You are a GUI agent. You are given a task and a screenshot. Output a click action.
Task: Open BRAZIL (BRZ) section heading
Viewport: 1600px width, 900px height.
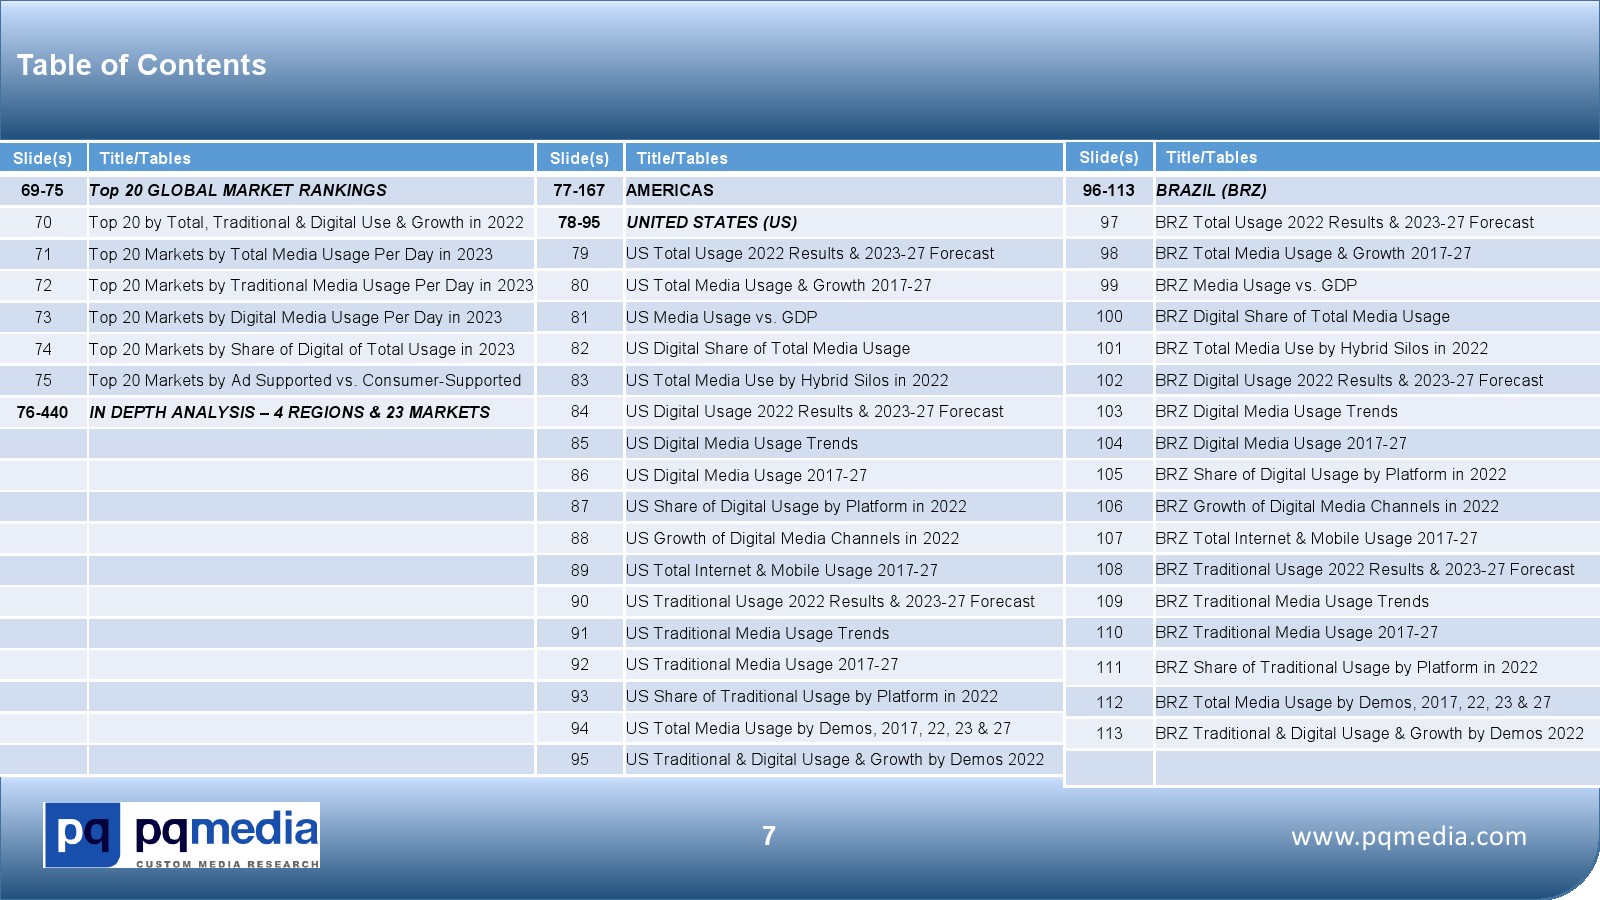click(x=1211, y=190)
